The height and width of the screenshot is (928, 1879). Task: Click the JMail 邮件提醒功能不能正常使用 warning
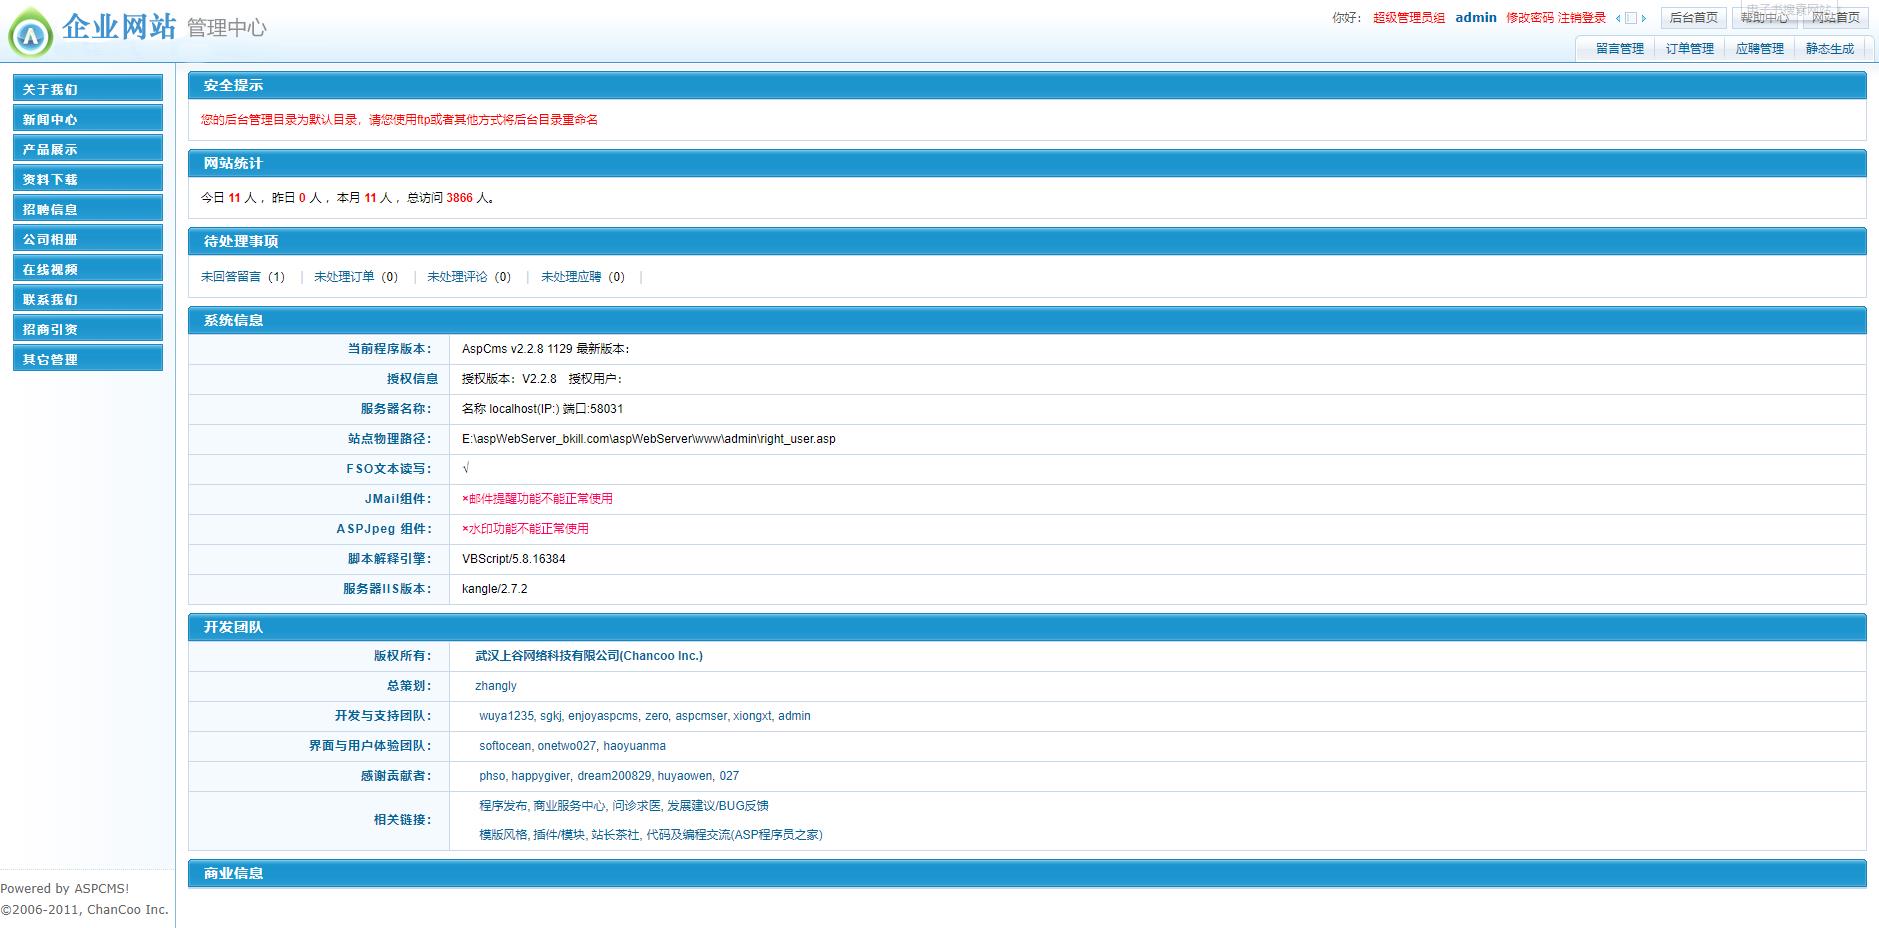pos(537,499)
